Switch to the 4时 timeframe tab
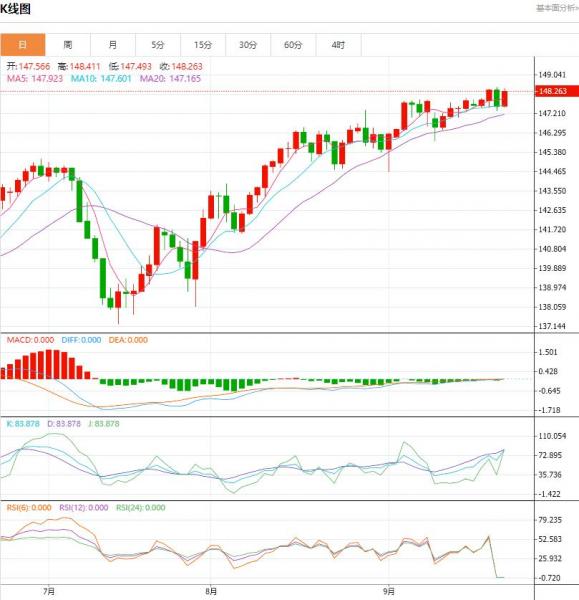This screenshot has width=579, height=600. point(338,45)
